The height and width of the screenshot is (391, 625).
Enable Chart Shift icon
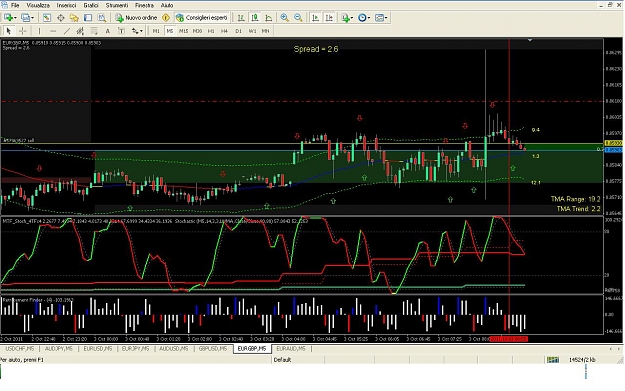[329, 18]
